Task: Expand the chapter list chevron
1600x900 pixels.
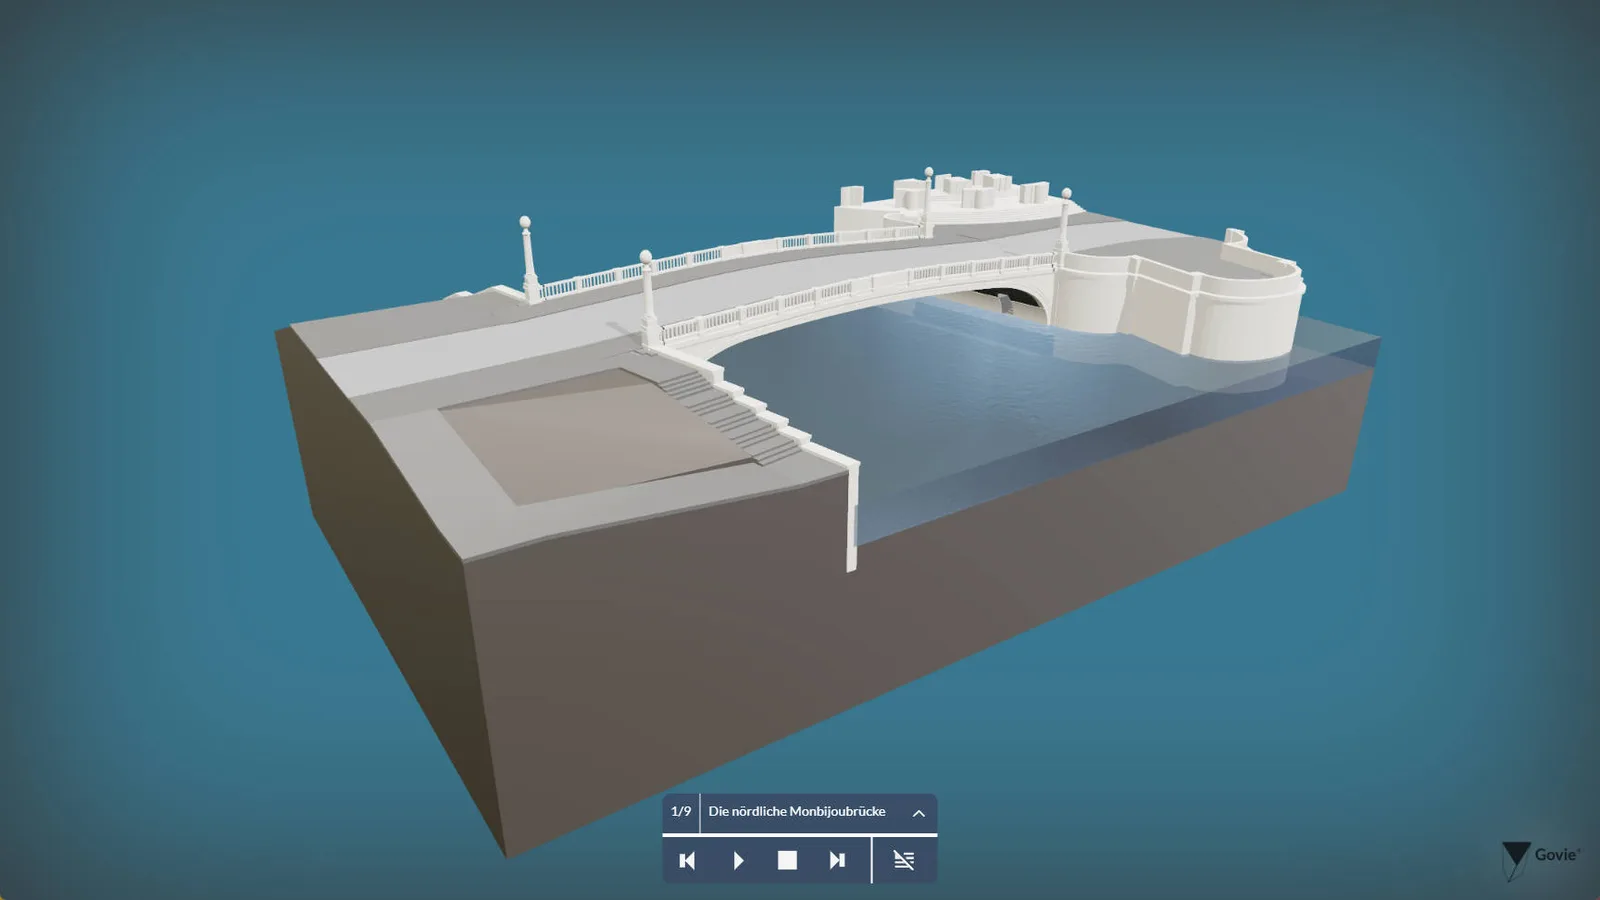Action: 918,813
